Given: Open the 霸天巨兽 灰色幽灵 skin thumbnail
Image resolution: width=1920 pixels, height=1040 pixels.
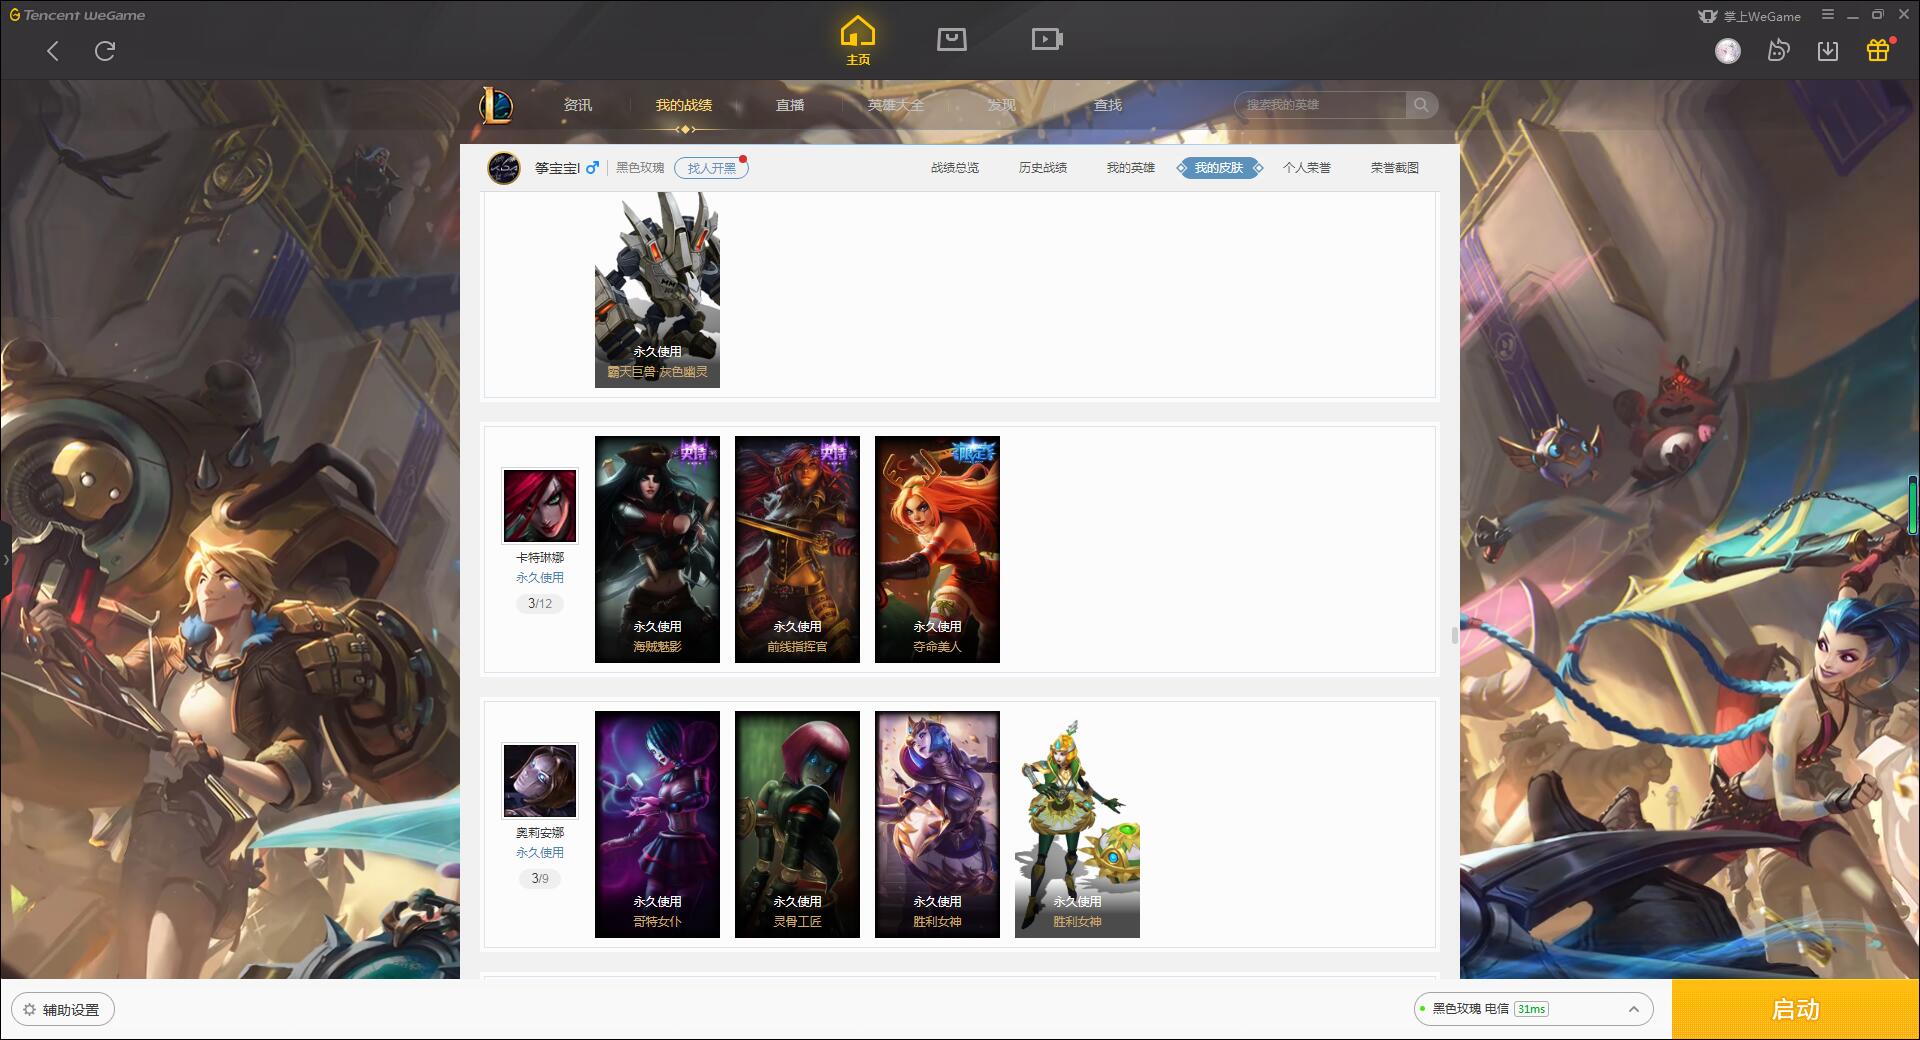Looking at the screenshot, I should (x=657, y=290).
